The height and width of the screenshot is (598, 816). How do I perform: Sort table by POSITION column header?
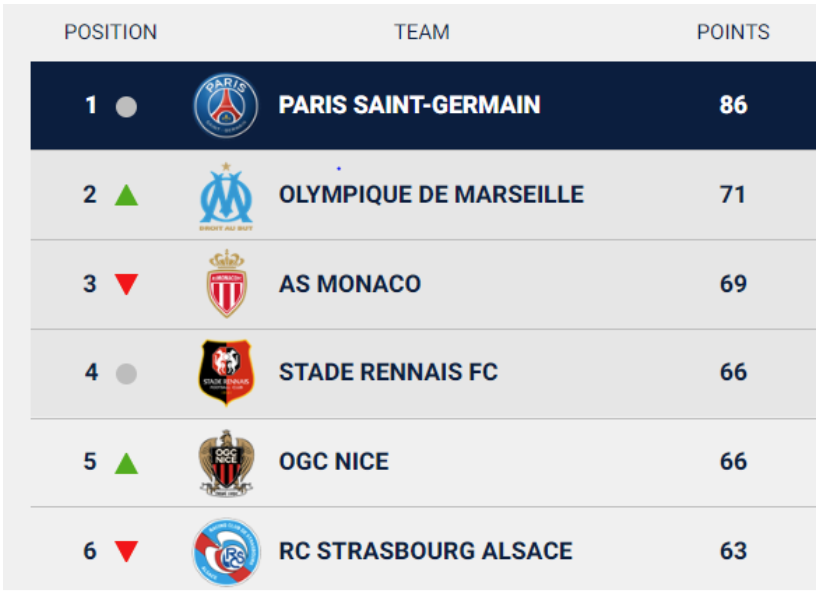(110, 32)
